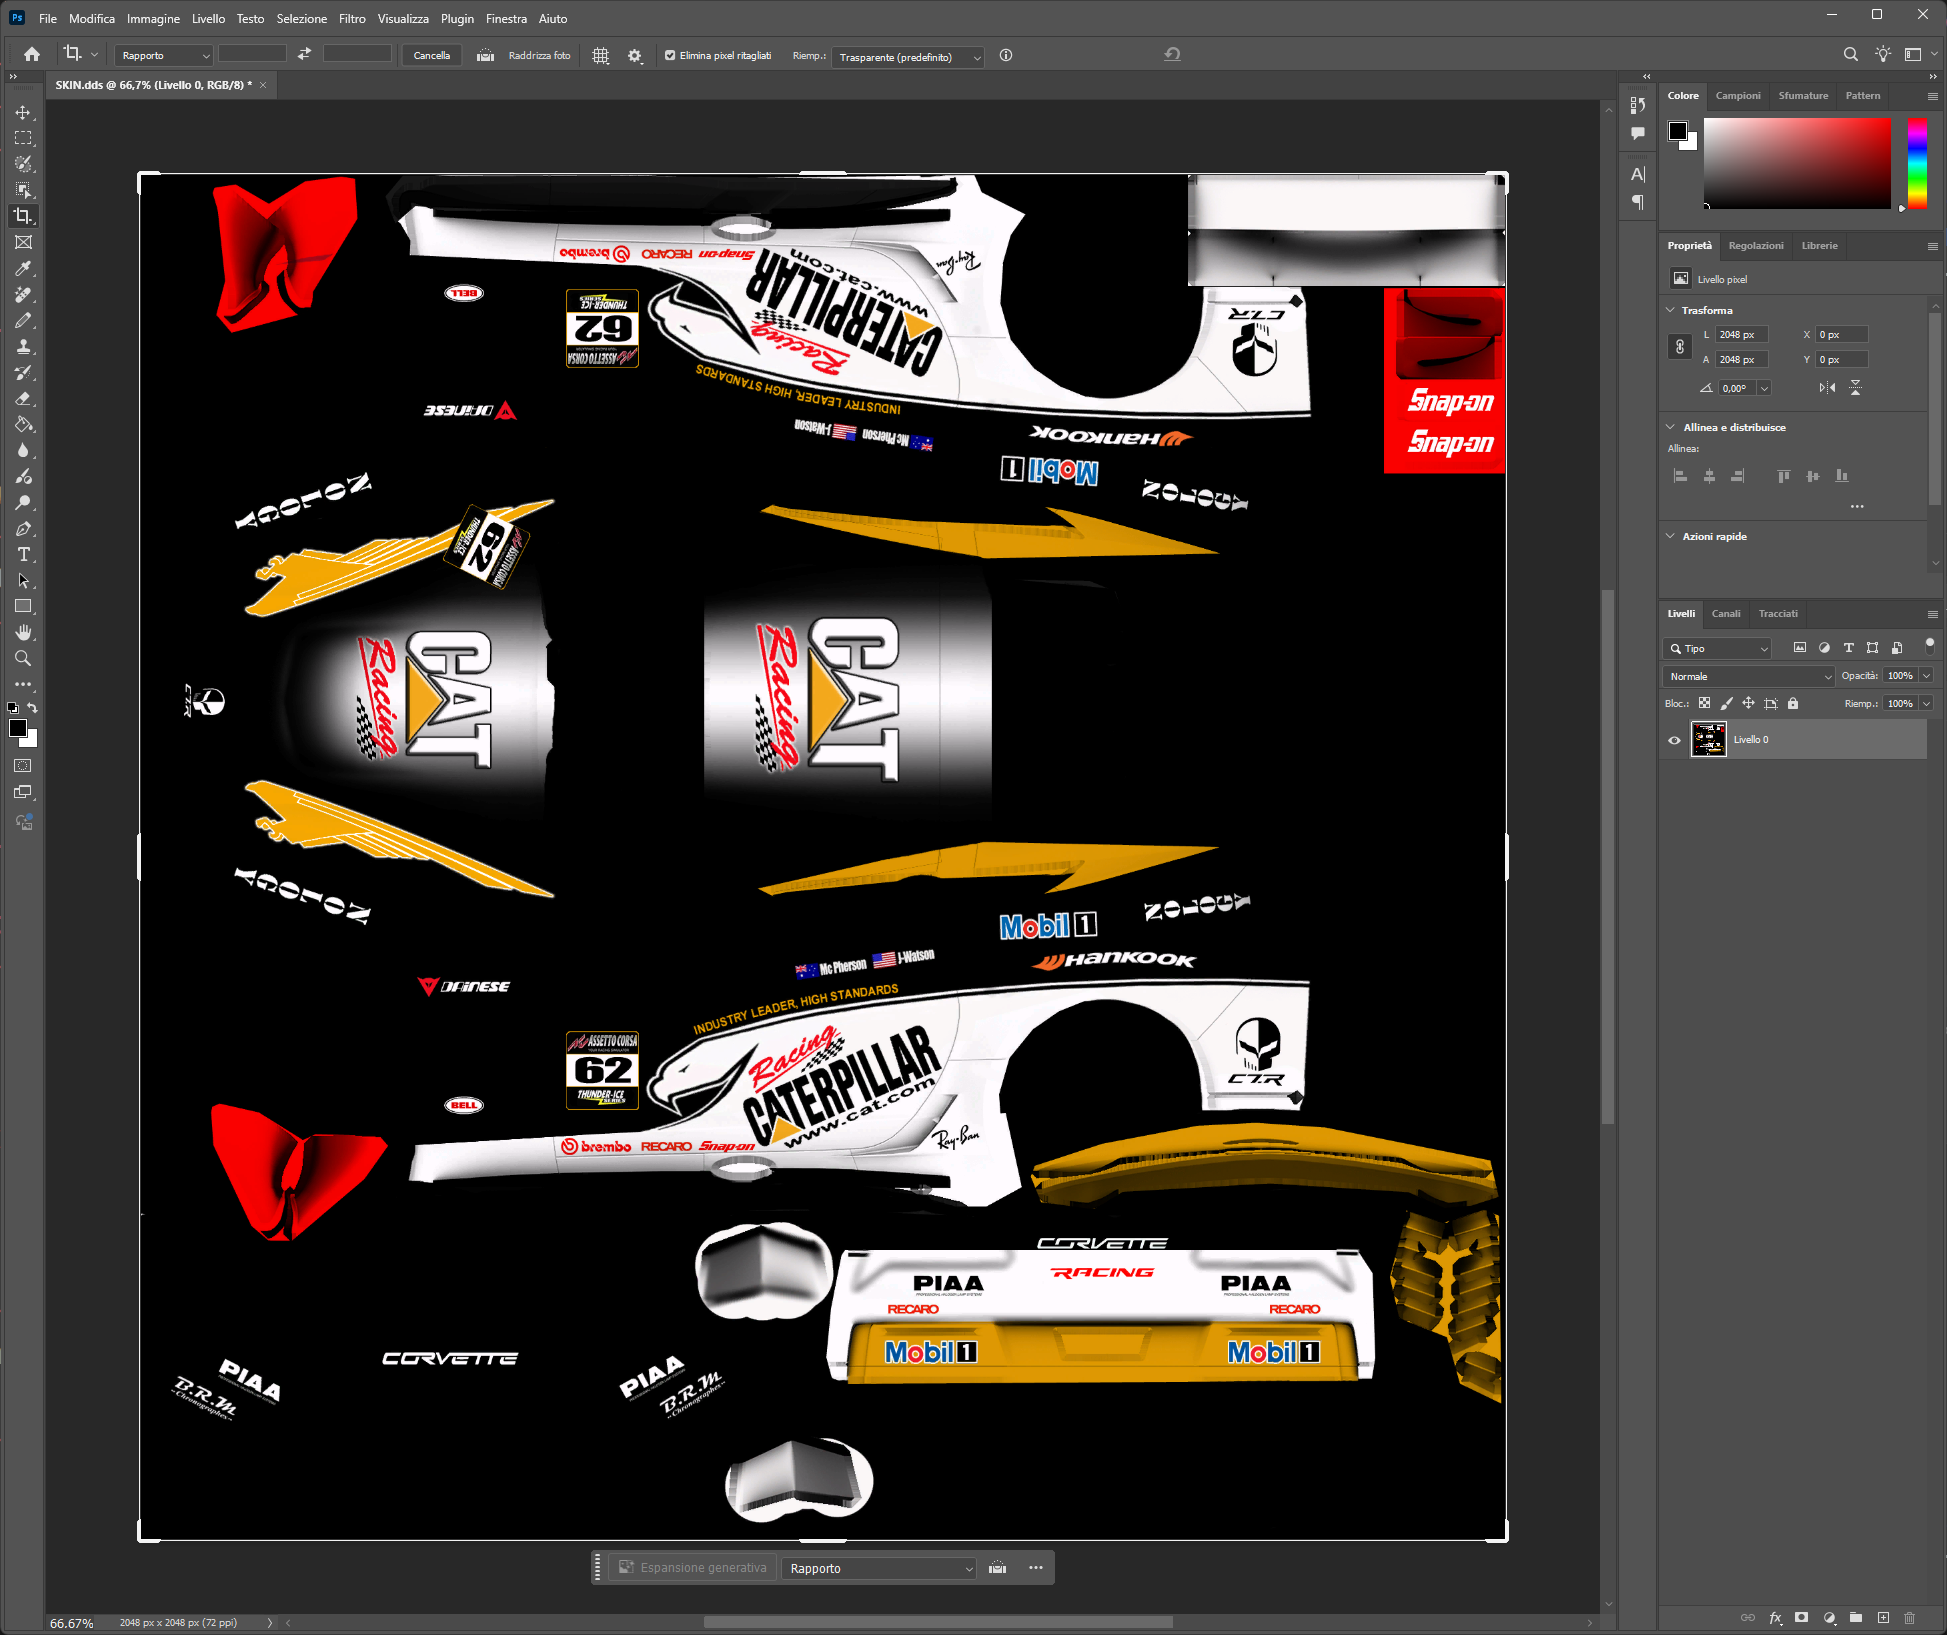Image resolution: width=1947 pixels, height=1635 pixels.
Task: Click the Cancella button
Action: coord(432,56)
